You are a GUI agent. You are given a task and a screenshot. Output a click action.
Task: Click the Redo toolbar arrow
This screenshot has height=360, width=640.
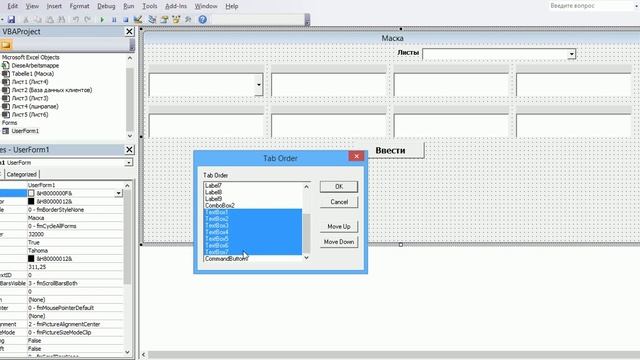[87, 19]
